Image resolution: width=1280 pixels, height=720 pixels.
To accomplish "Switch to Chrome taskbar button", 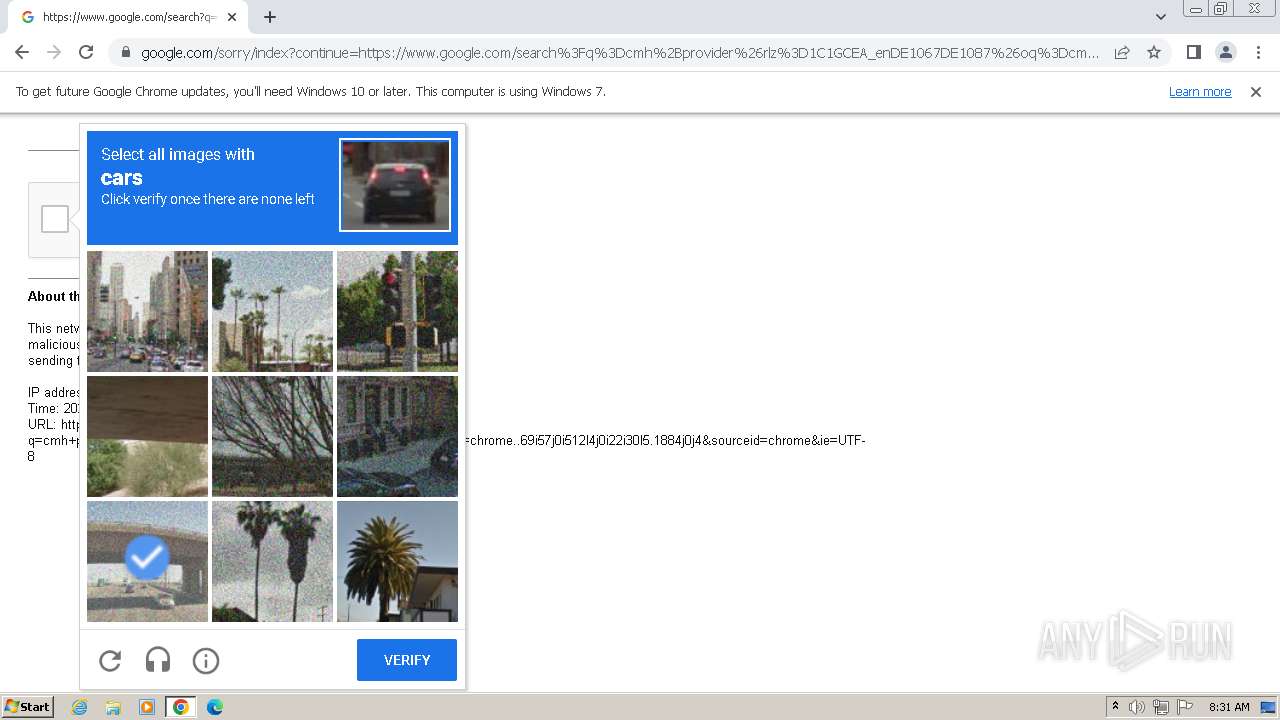I will pos(180,707).
